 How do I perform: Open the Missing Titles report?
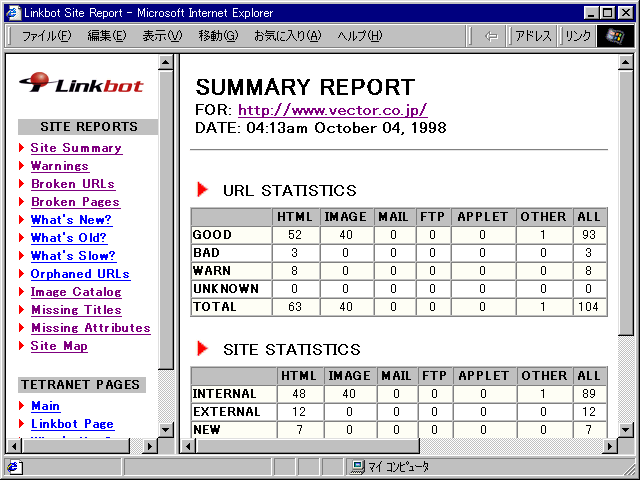(76, 310)
